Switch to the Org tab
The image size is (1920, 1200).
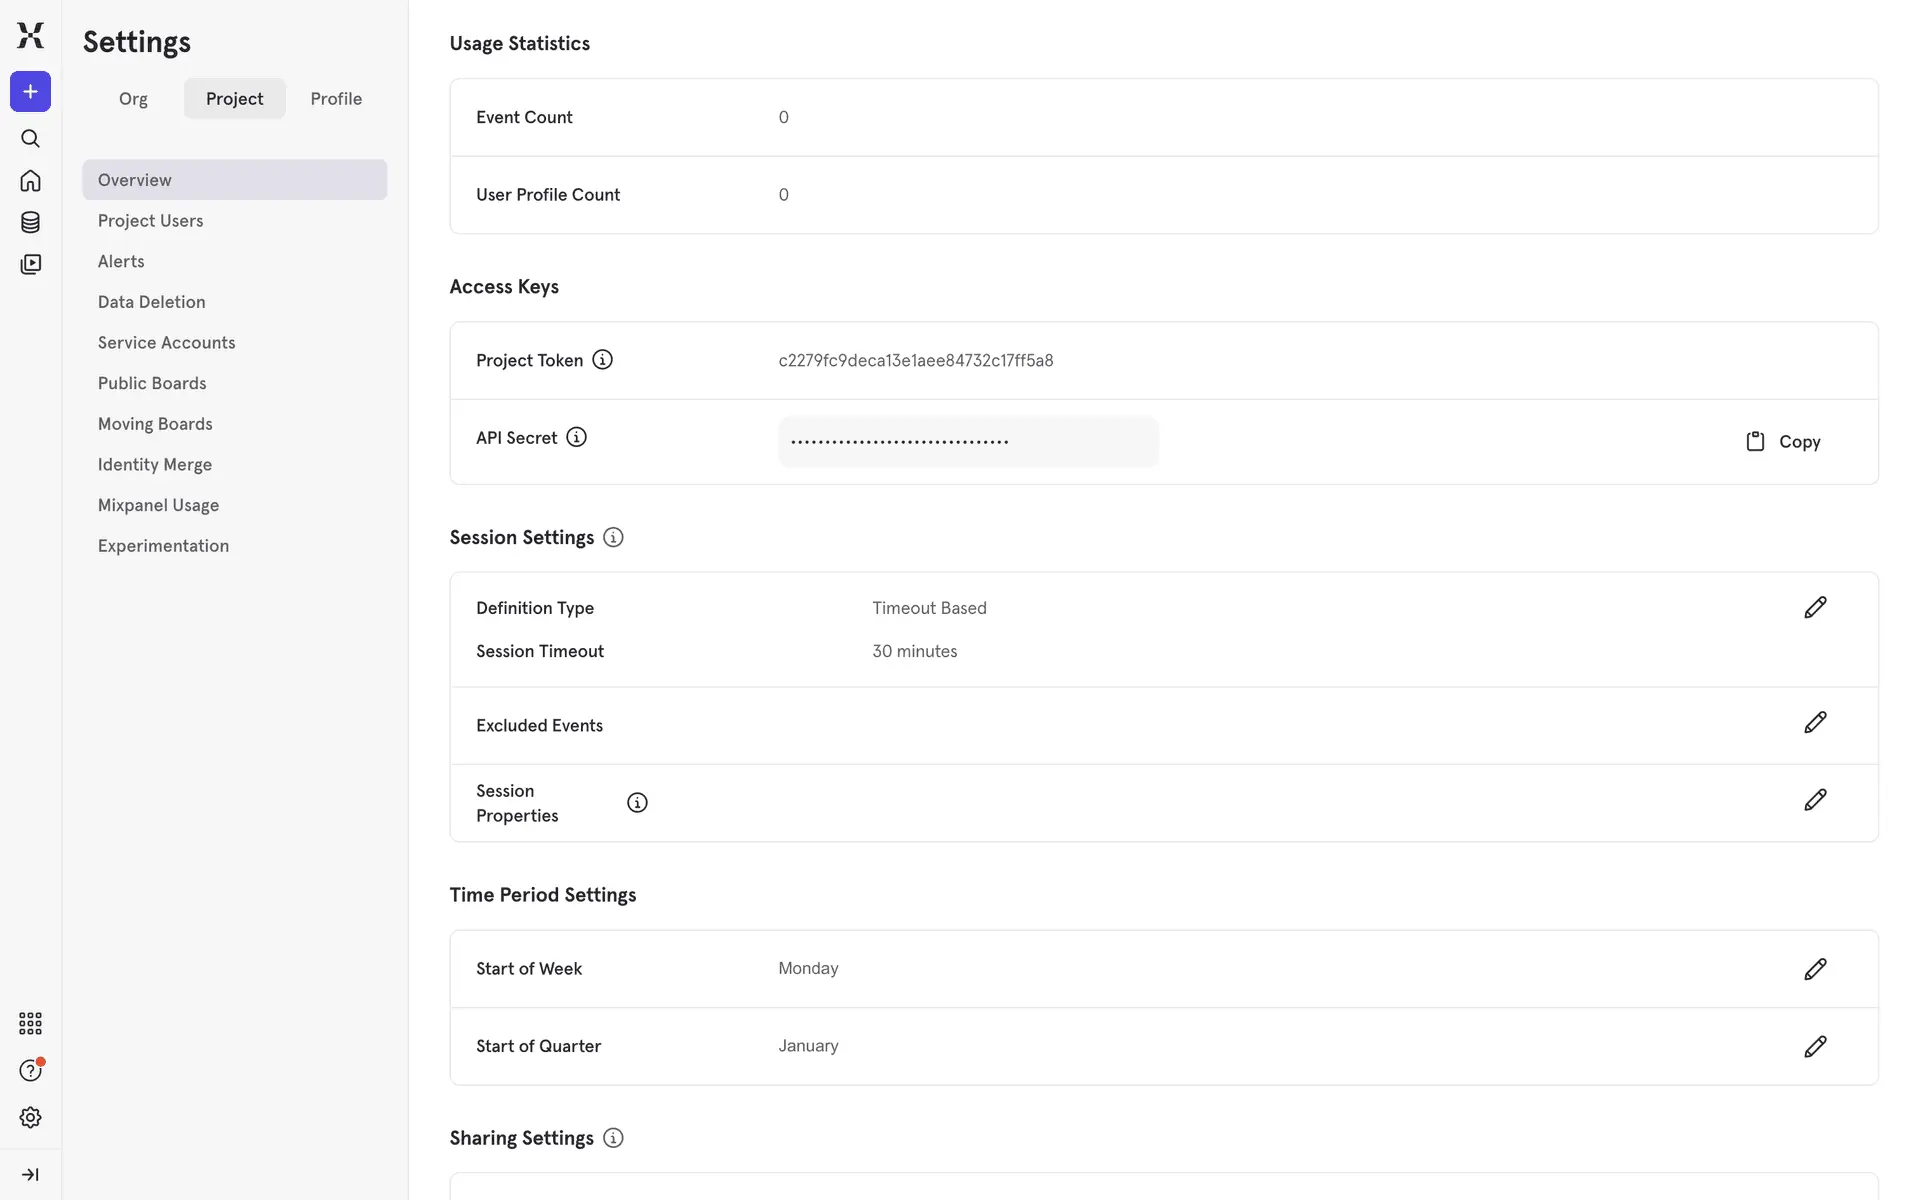point(133,99)
